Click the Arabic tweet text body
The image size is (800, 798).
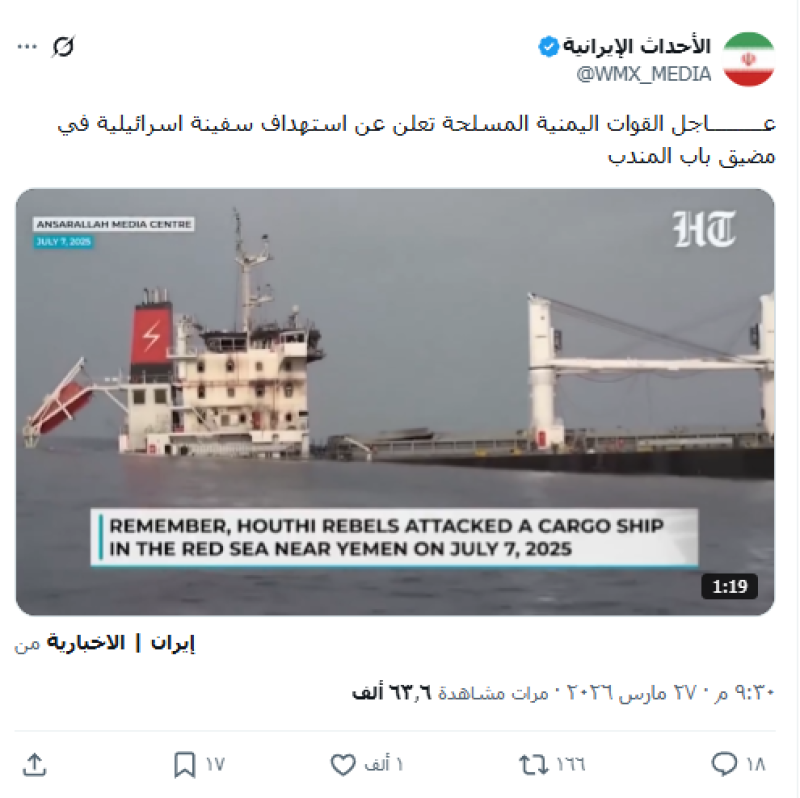416,139
